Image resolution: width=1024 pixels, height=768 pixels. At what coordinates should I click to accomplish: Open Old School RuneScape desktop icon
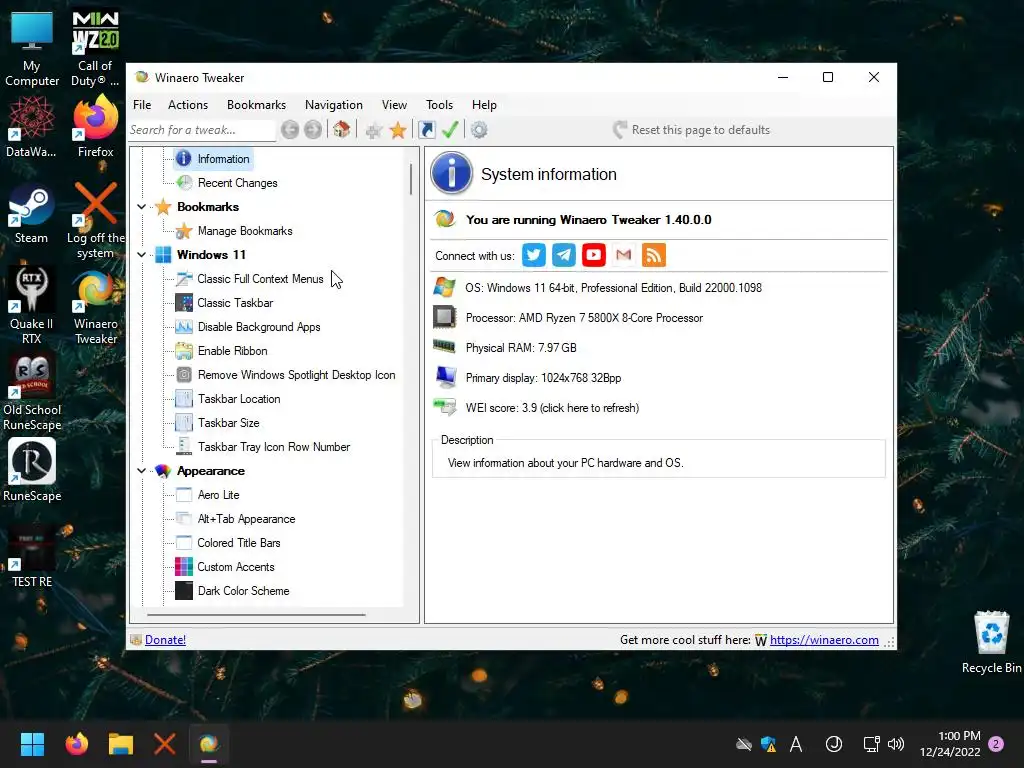[32, 392]
